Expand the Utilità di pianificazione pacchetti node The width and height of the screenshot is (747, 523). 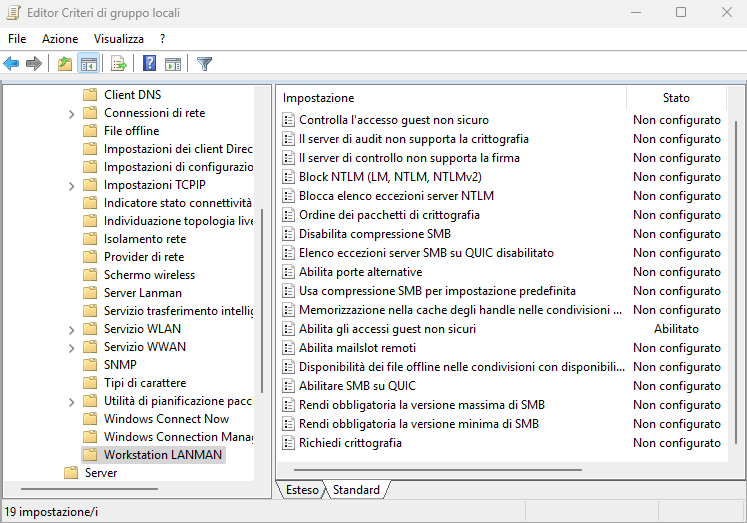[71, 402]
